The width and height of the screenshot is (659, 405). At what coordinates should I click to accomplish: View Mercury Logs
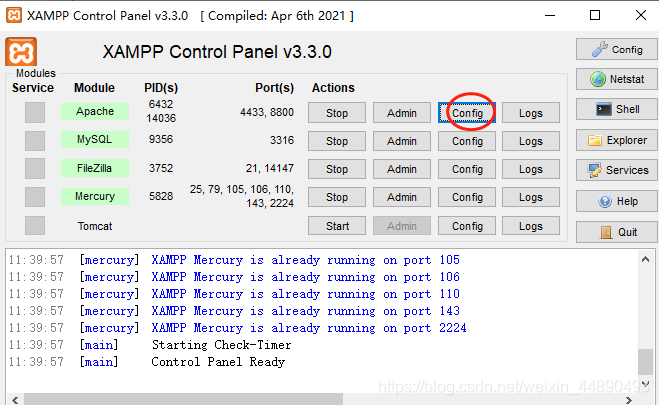pyautogui.click(x=531, y=197)
